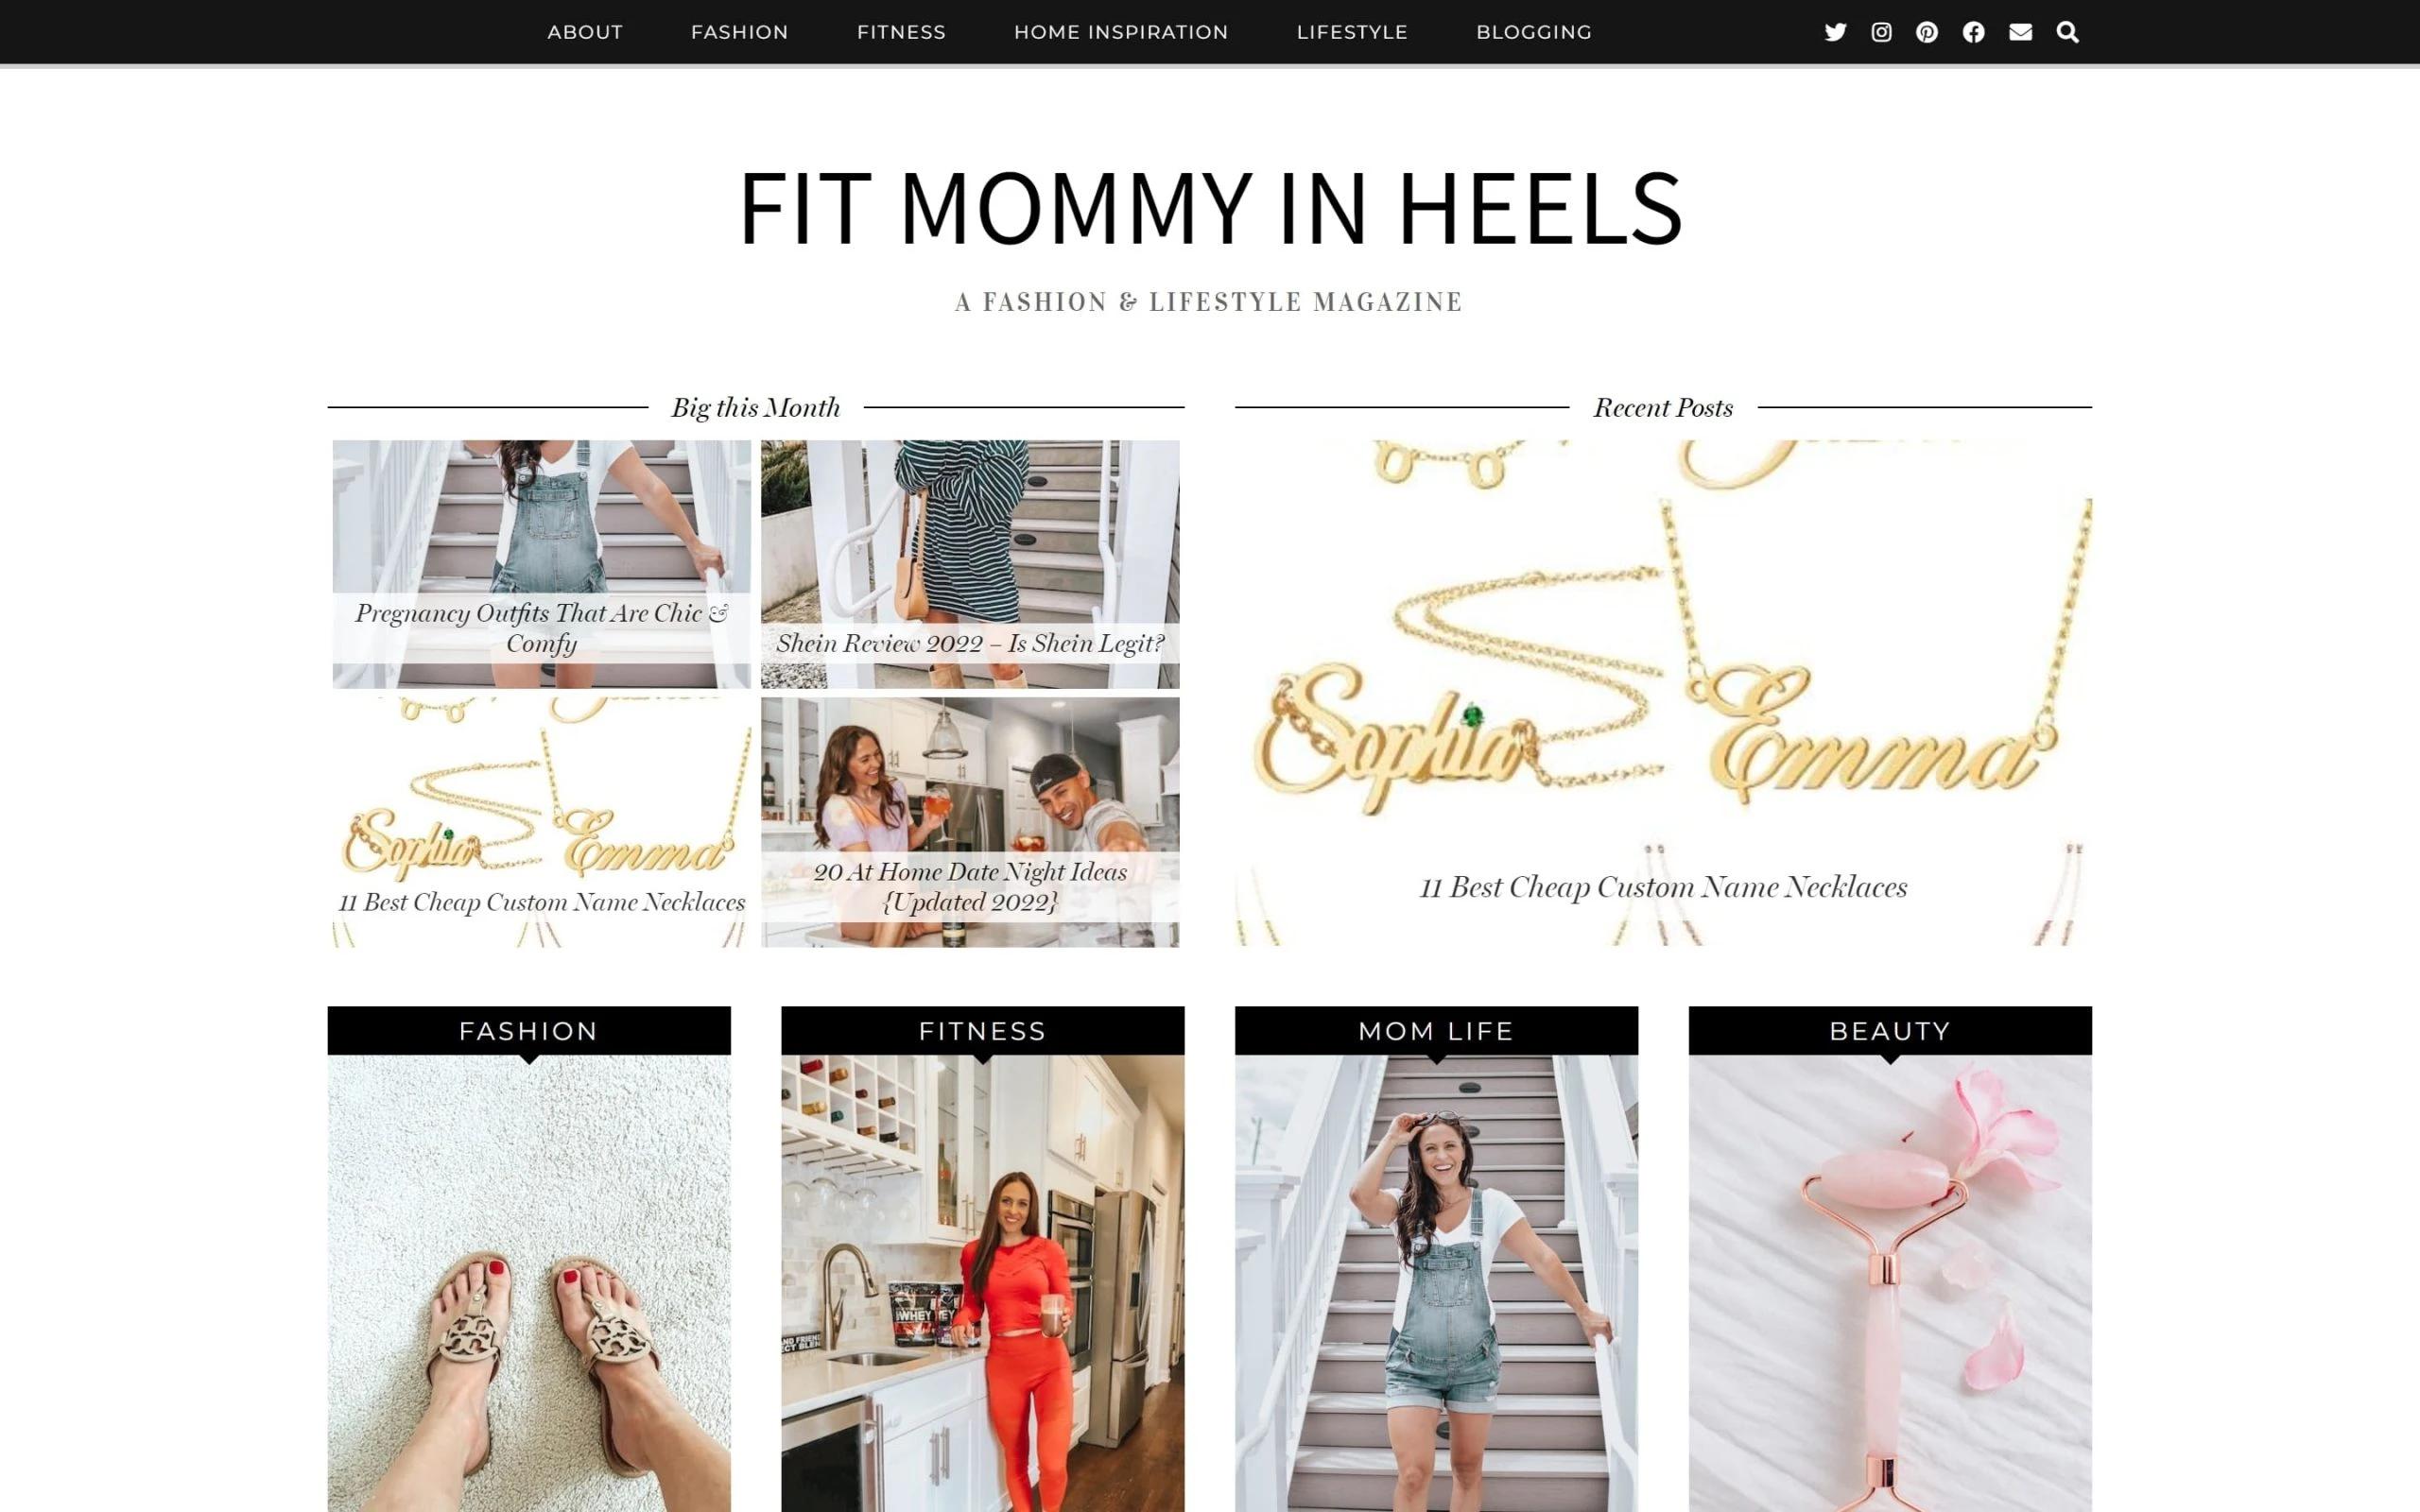The image size is (2420, 1512).
Task: Choose Lifestyle from the top menu
Action: pyautogui.click(x=1352, y=32)
